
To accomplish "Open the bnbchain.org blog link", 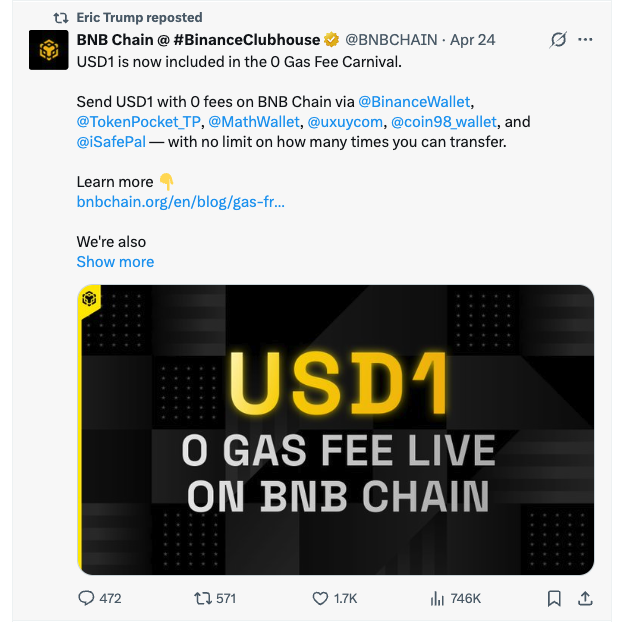I will (180, 202).
